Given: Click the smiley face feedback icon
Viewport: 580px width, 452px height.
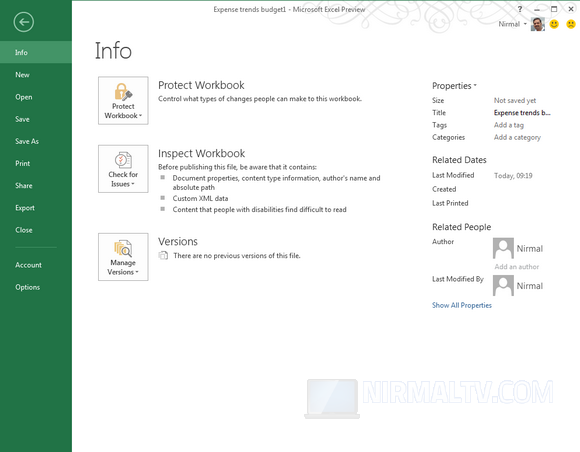Looking at the screenshot, I should coord(554,24).
